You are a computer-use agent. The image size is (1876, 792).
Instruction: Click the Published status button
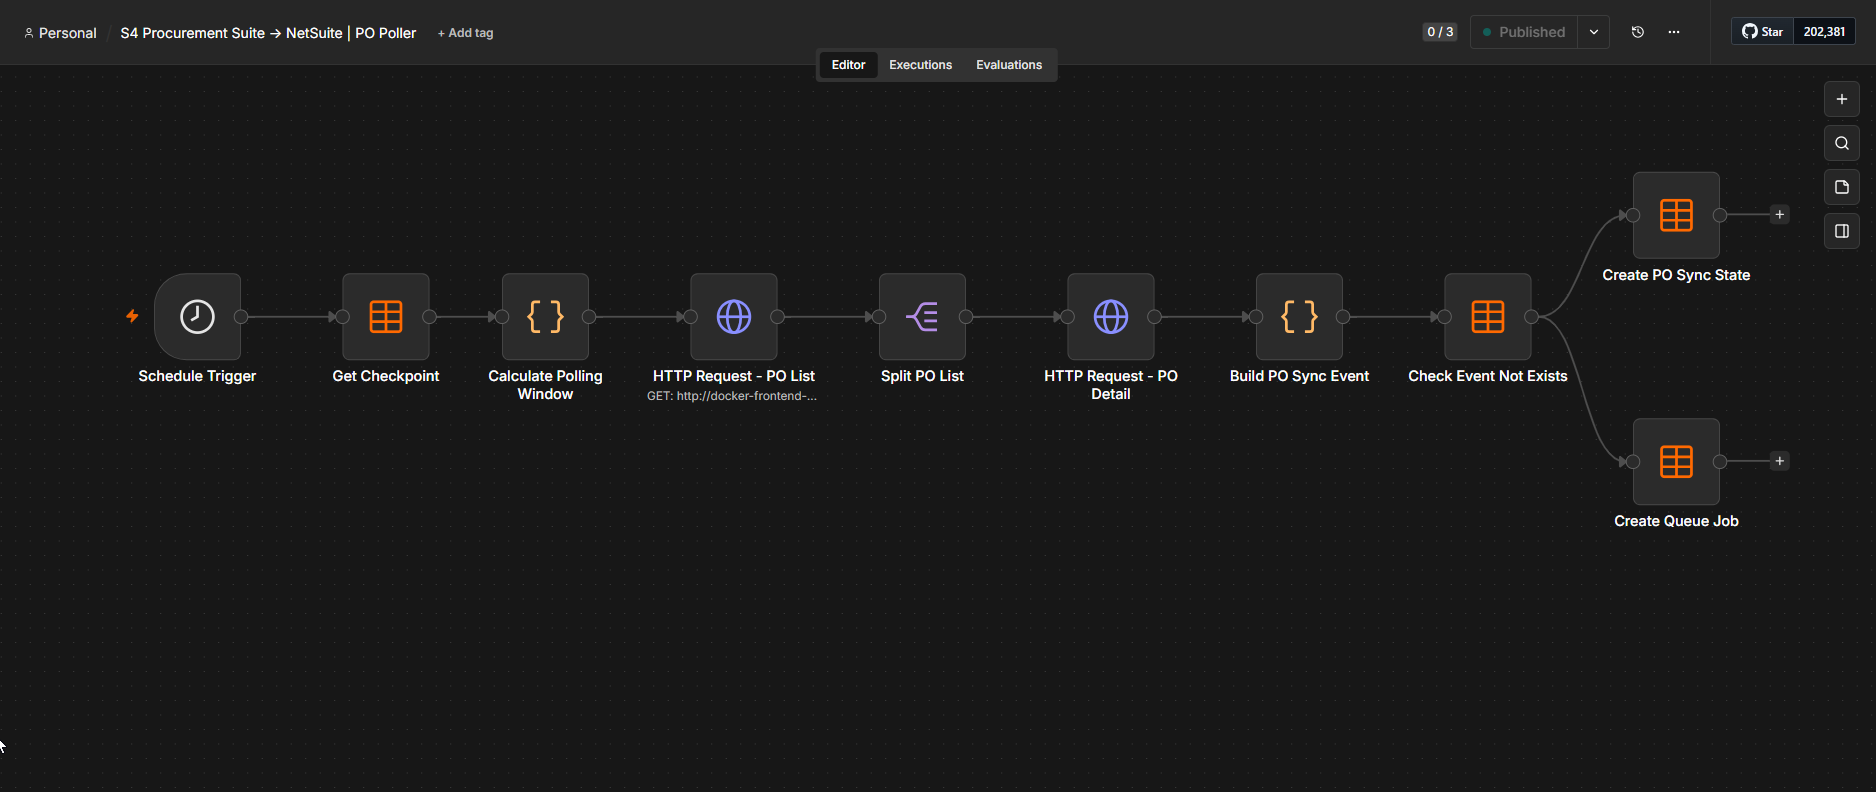(1524, 32)
